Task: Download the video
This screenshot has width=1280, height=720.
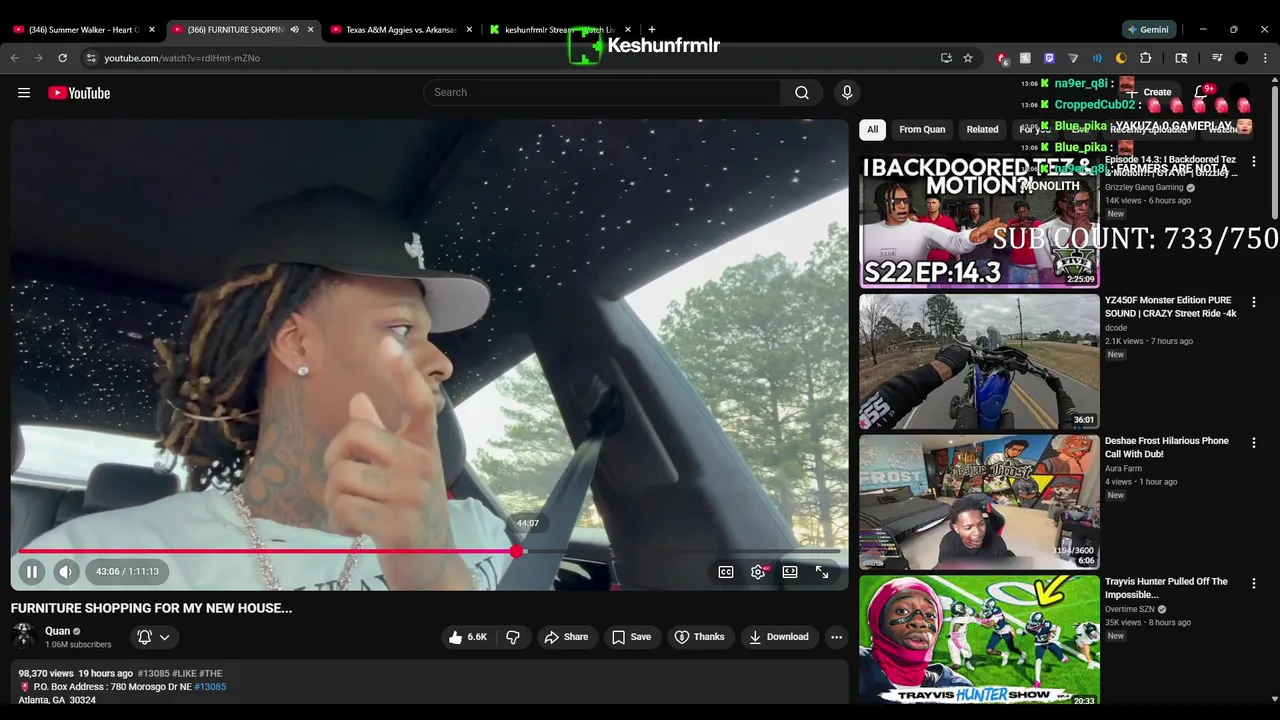Action: pyautogui.click(x=778, y=637)
